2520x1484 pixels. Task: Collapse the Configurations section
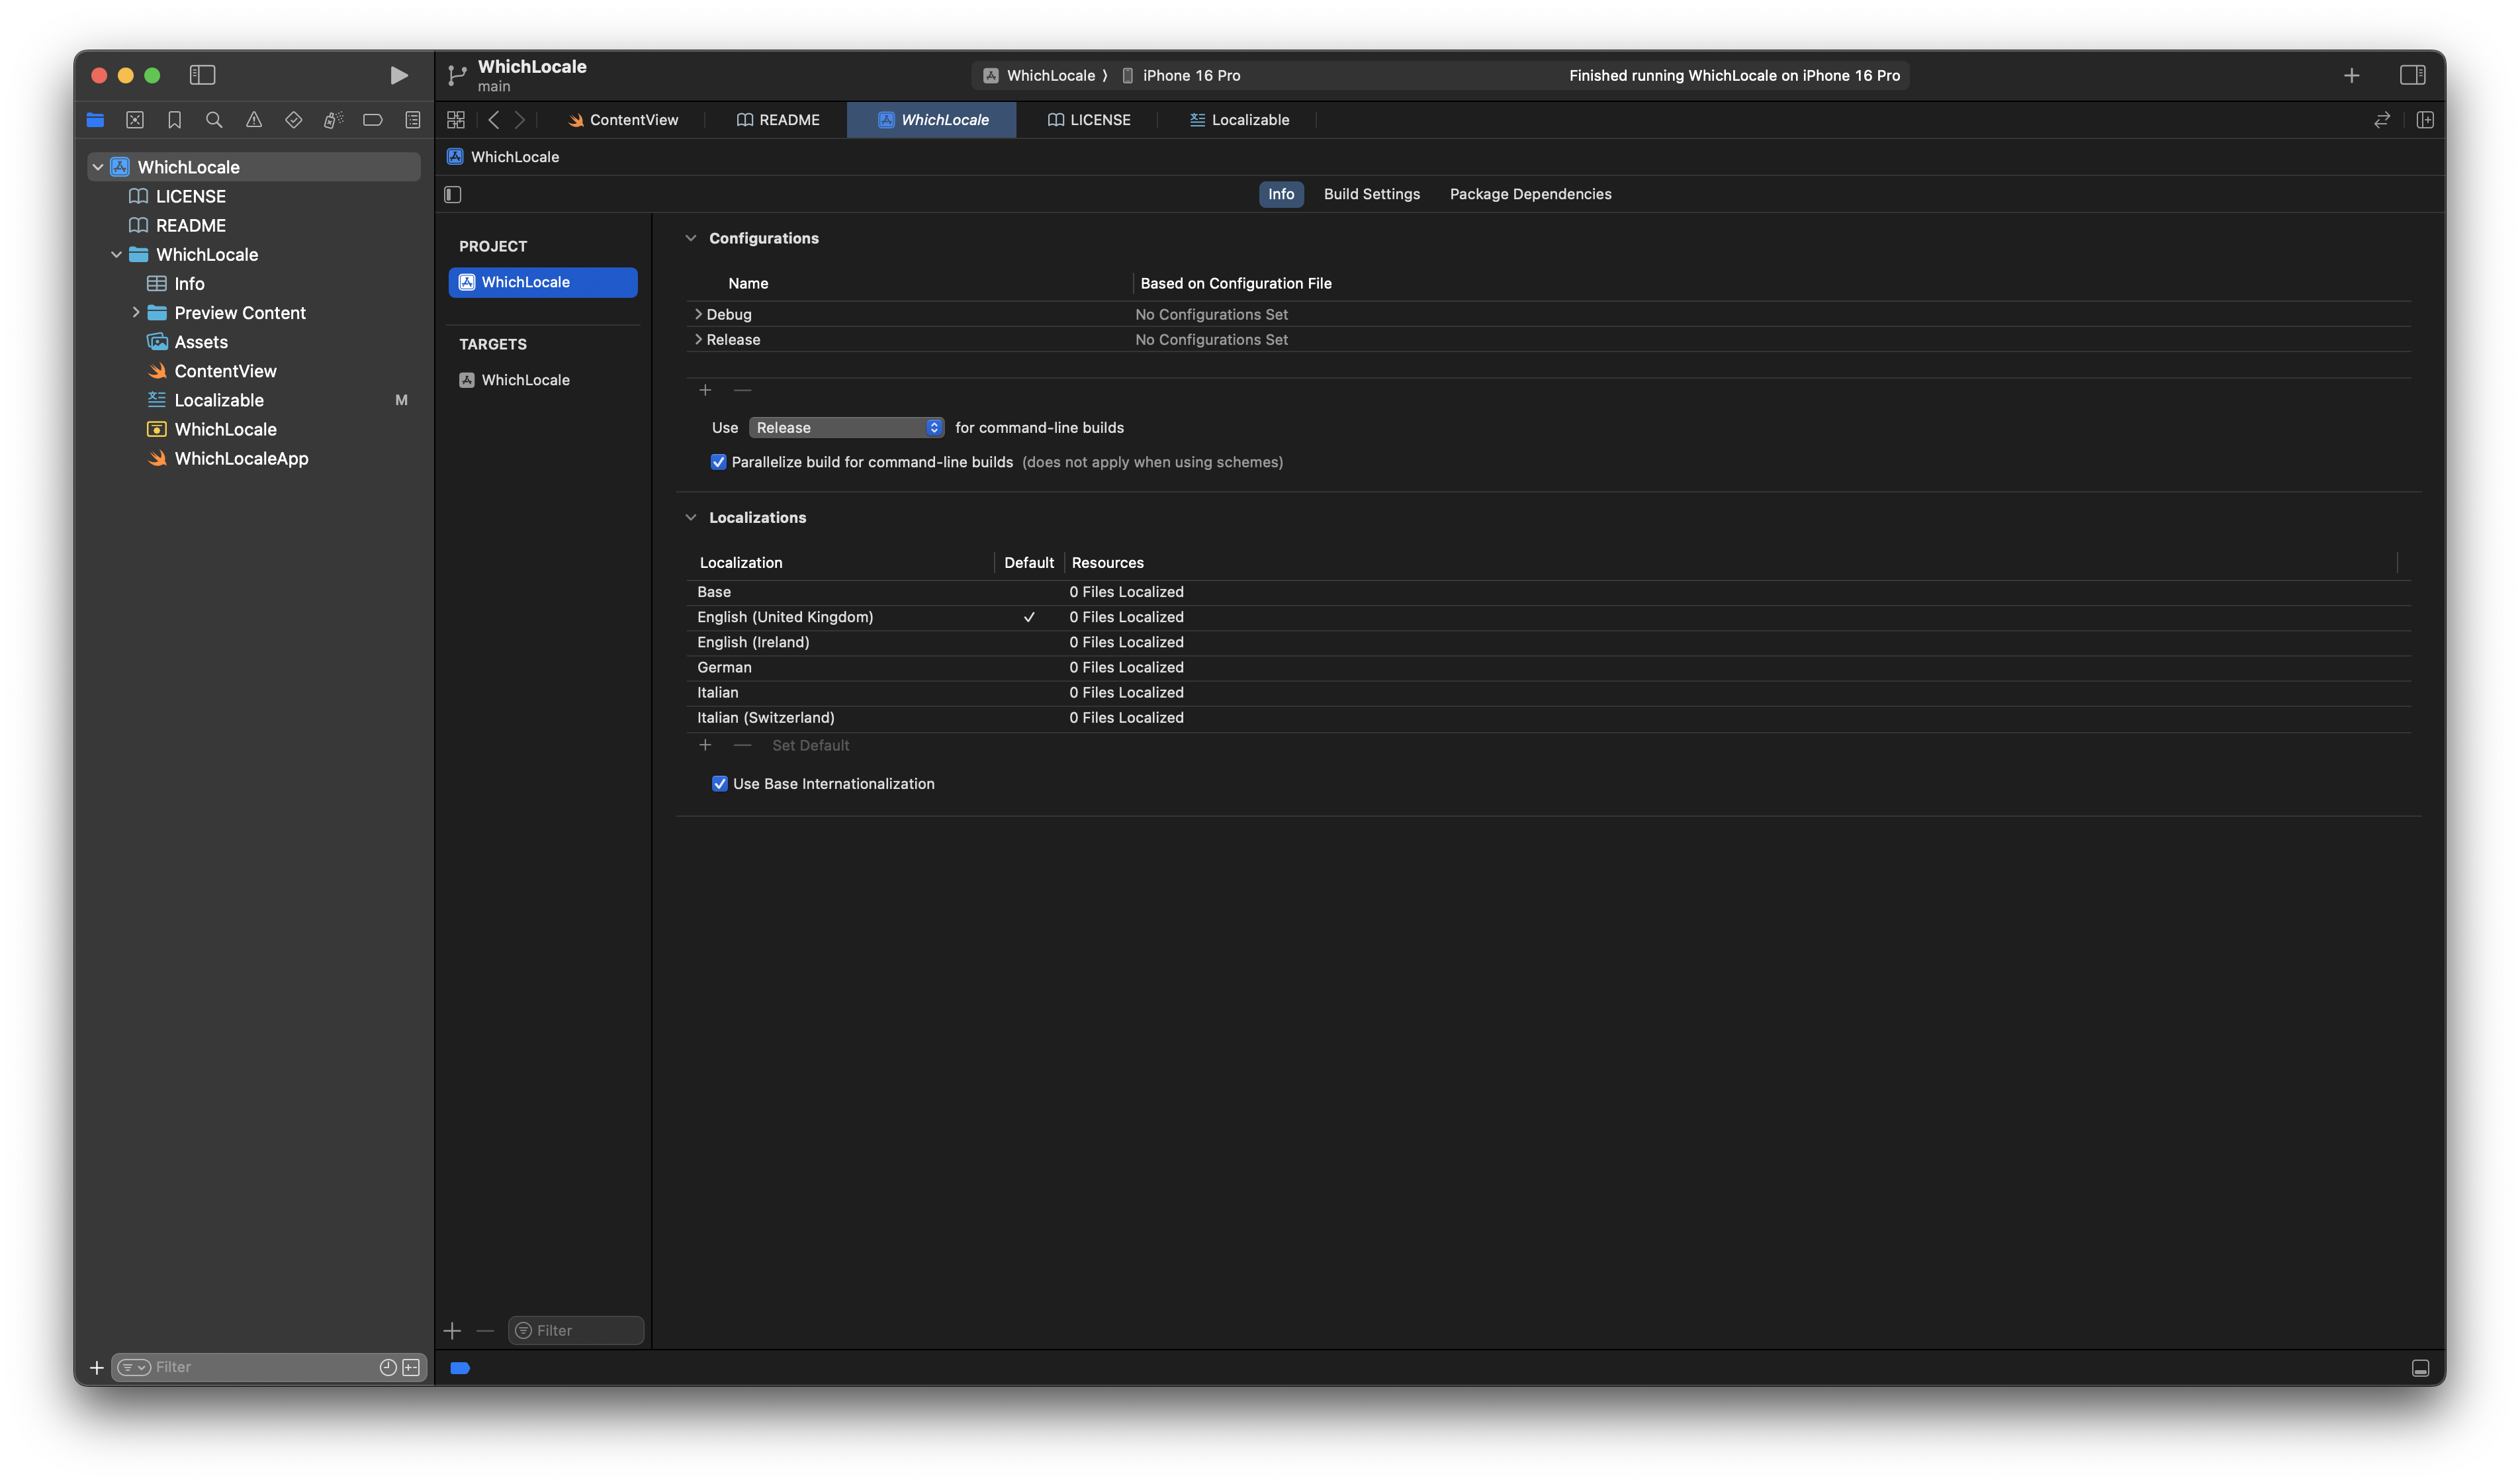pos(690,238)
